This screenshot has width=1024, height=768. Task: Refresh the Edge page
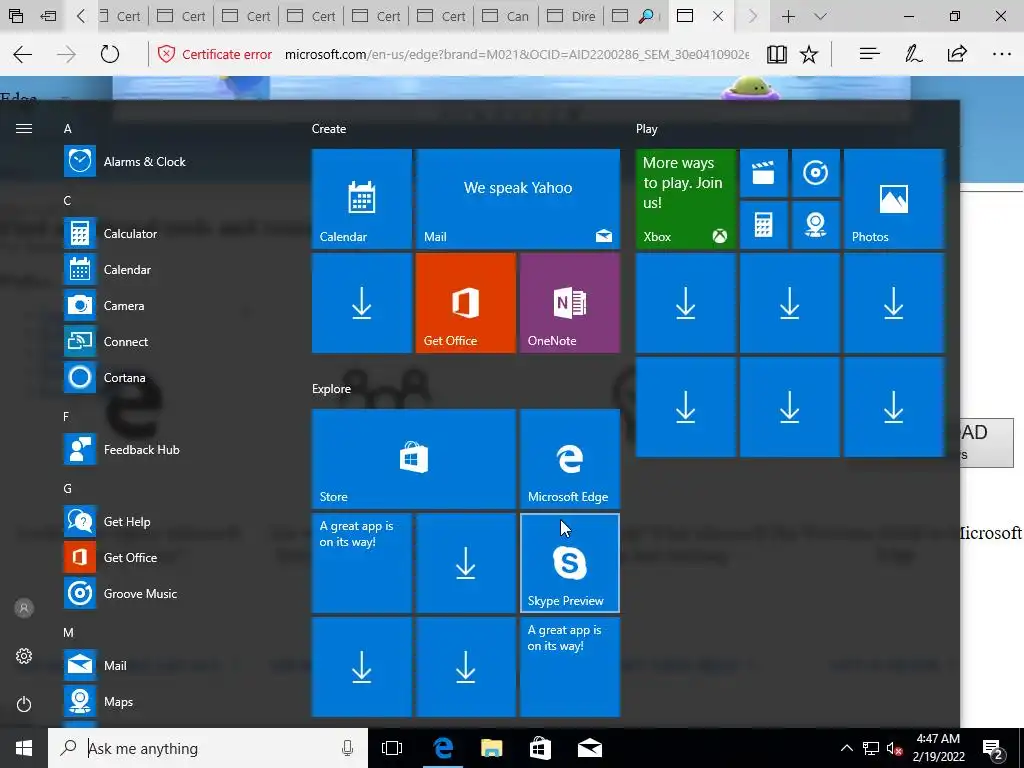(x=110, y=54)
